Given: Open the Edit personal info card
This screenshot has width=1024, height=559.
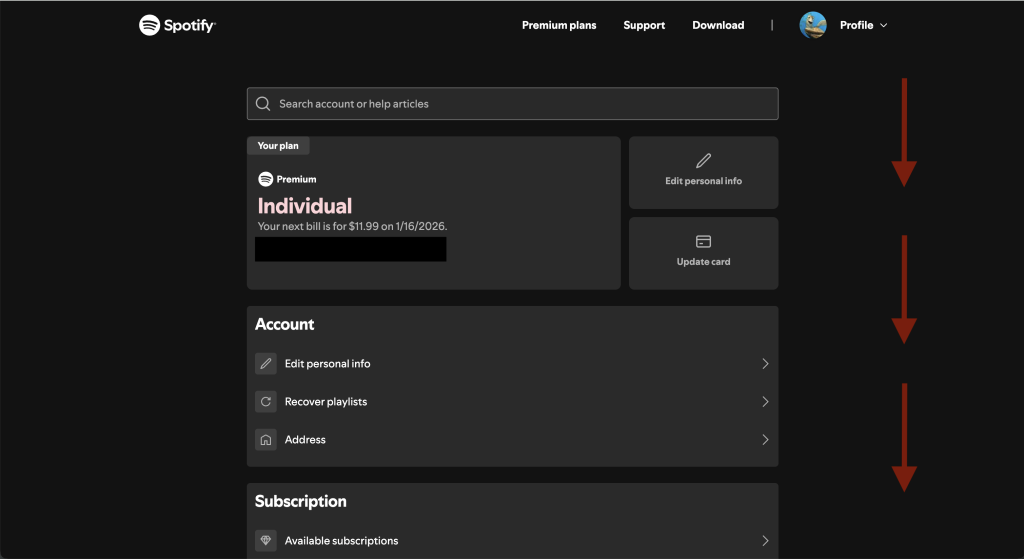Looking at the screenshot, I should point(703,172).
